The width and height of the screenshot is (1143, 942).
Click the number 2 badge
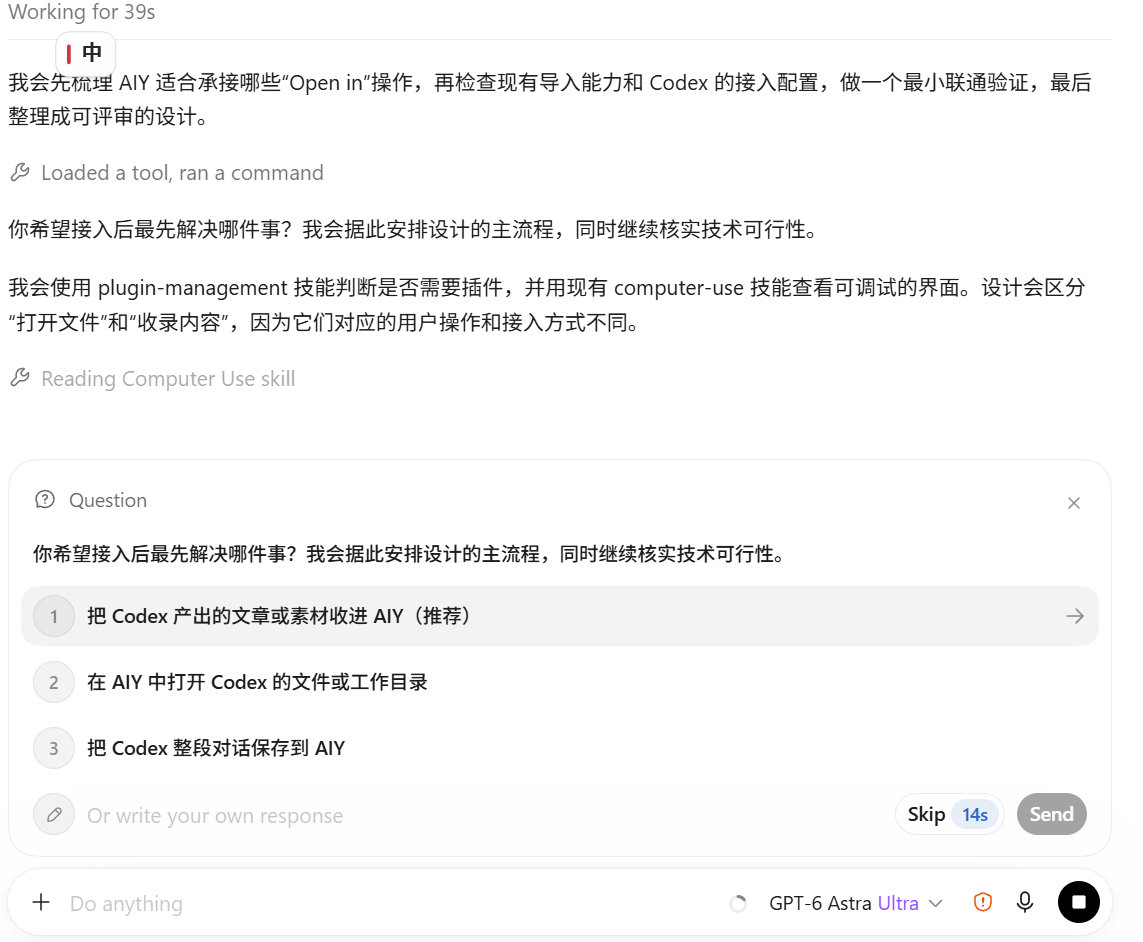[54, 682]
